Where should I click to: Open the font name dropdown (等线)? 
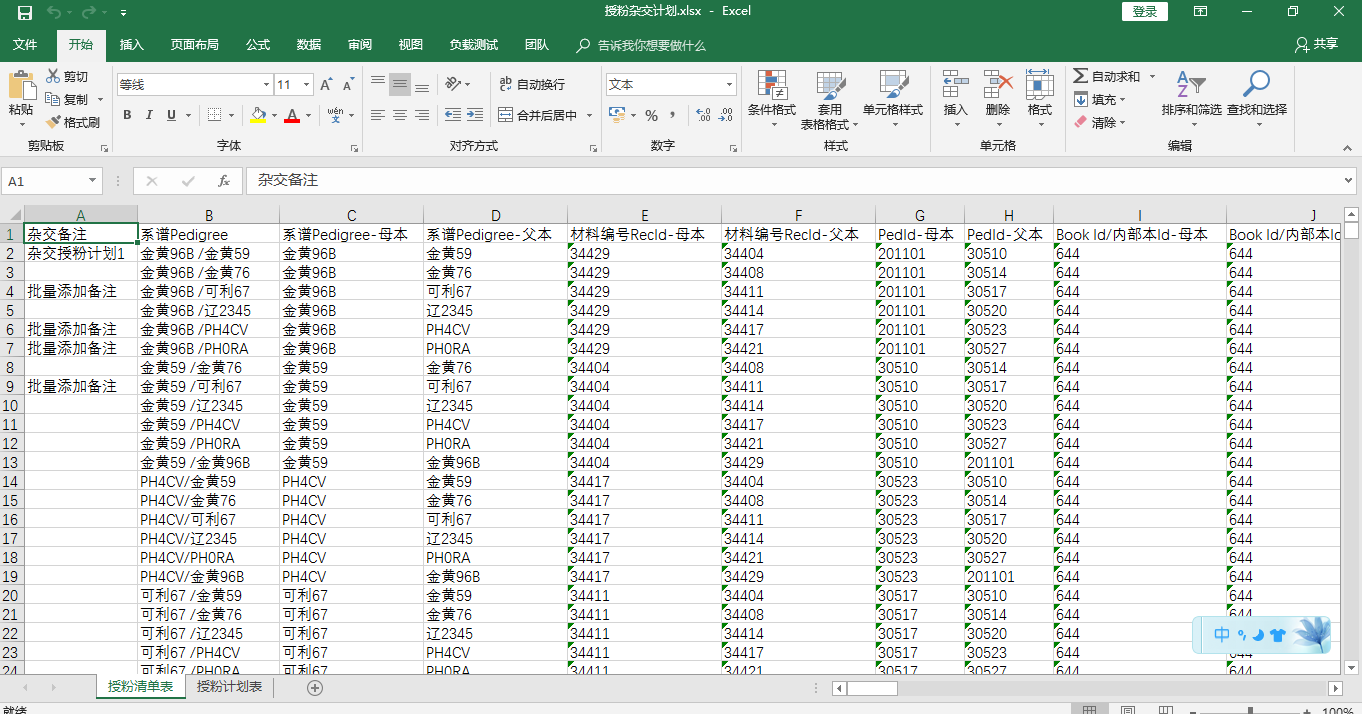(266, 85)
